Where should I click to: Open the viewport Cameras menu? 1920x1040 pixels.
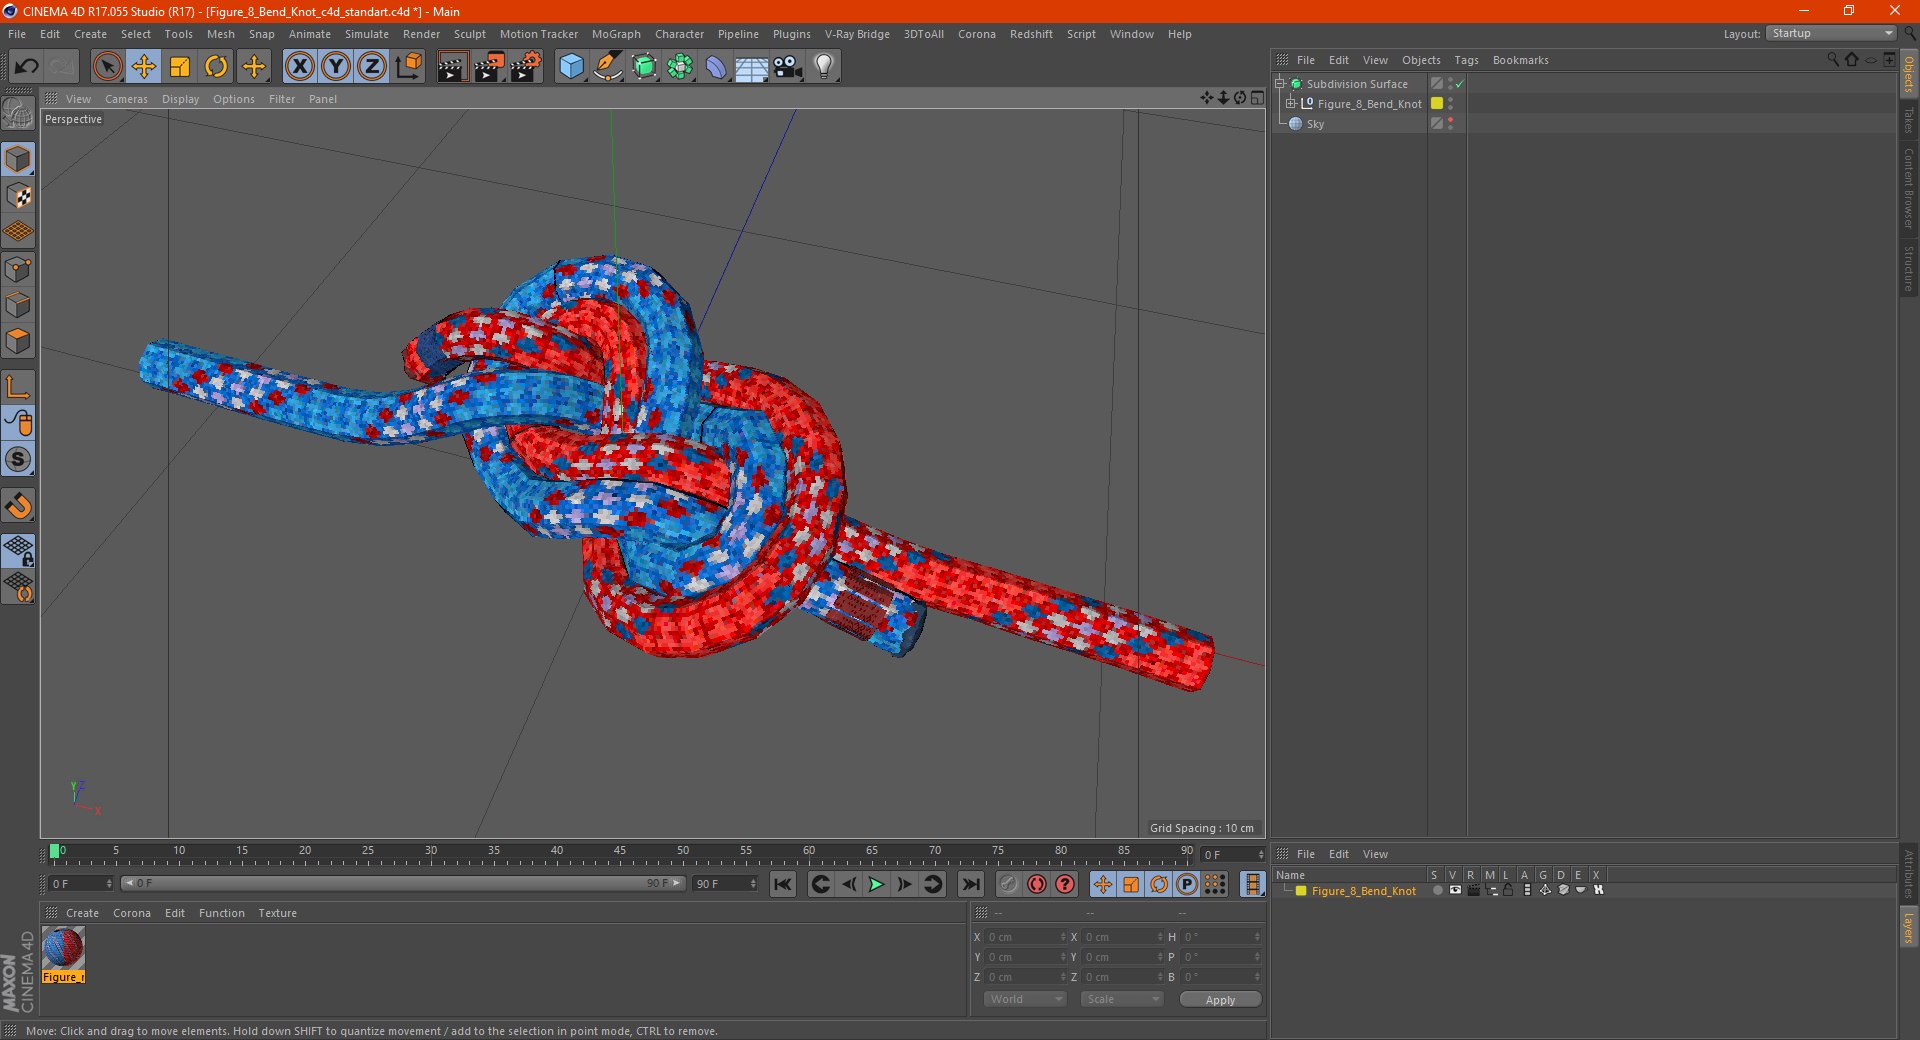click(x=126, y=99)
